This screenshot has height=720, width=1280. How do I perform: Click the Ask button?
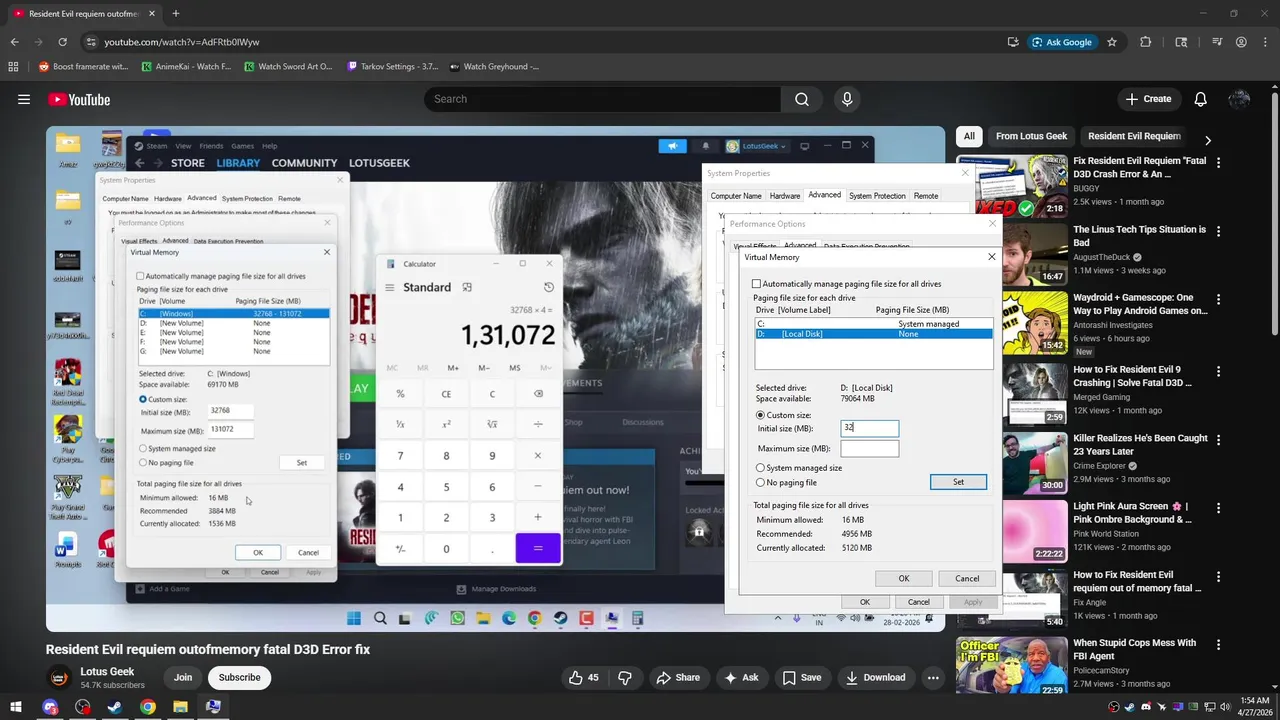[x=741, y=677]
